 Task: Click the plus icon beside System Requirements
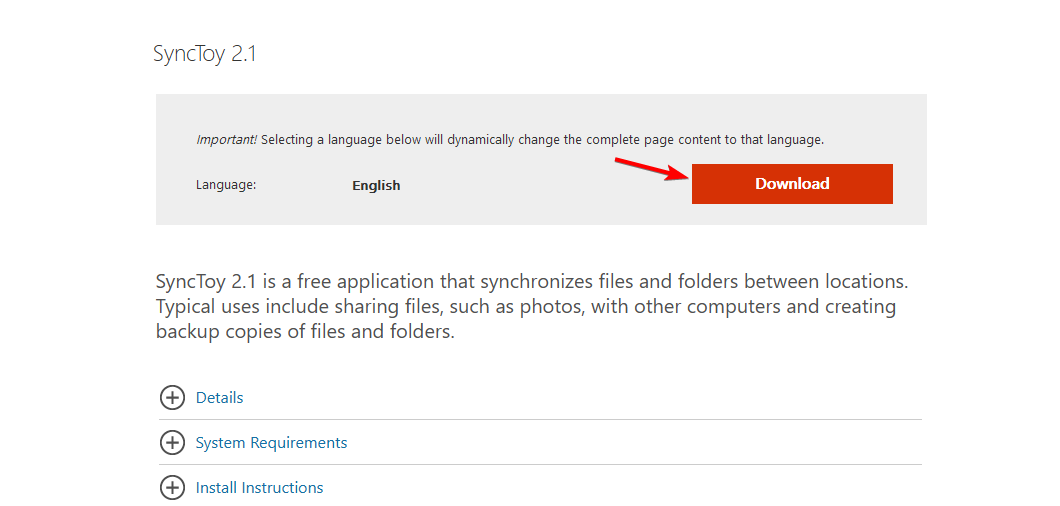click(x=172, y=443)
